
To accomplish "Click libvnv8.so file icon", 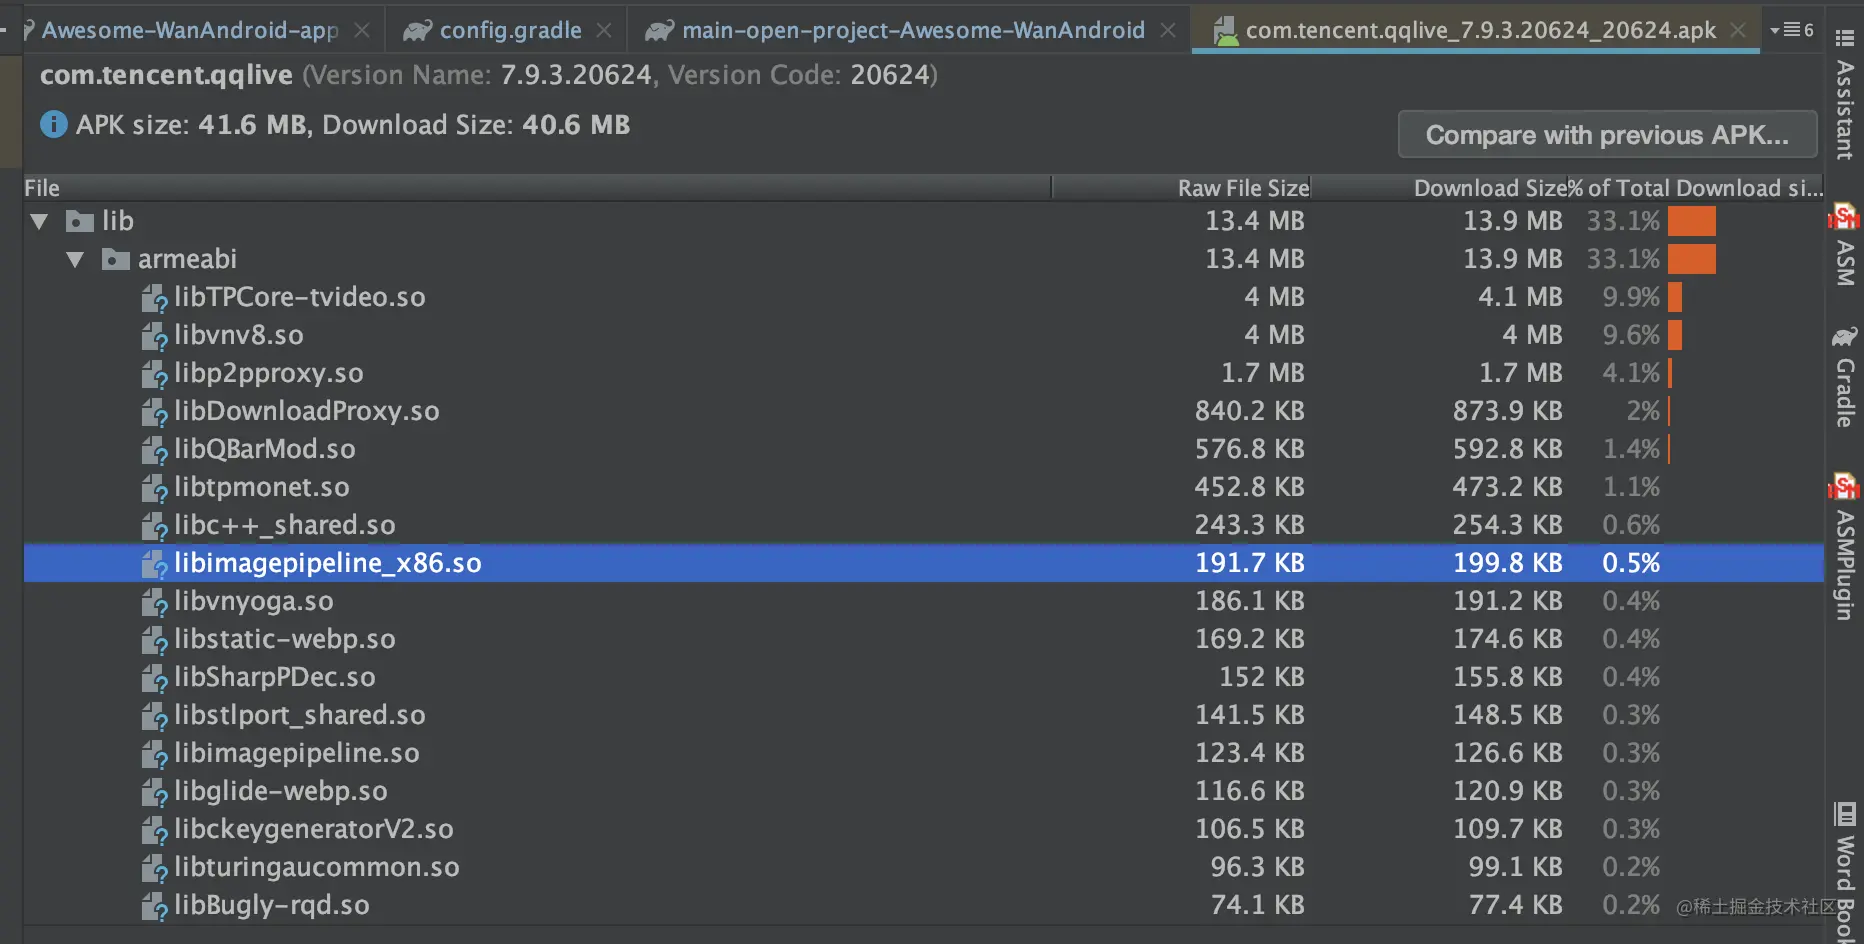I will click(x=154, y=336).
